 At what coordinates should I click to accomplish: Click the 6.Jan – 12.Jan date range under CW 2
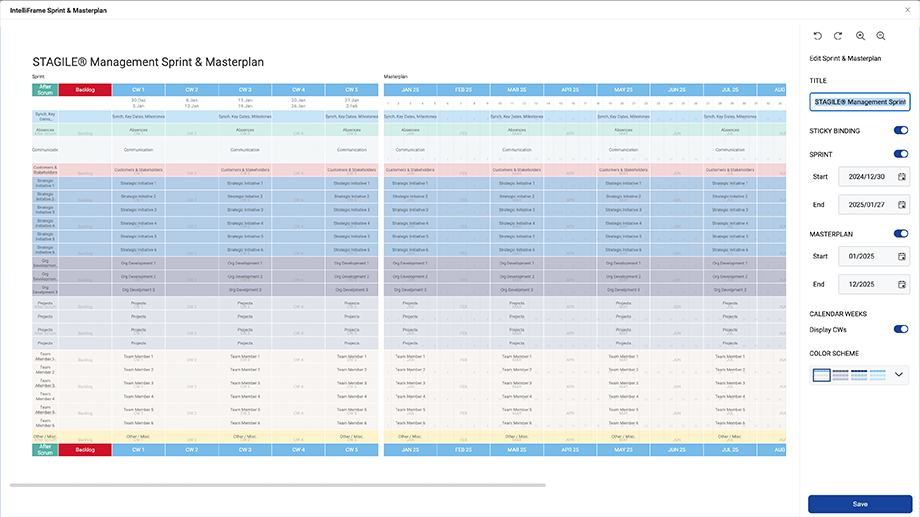(x=192, y=103)
